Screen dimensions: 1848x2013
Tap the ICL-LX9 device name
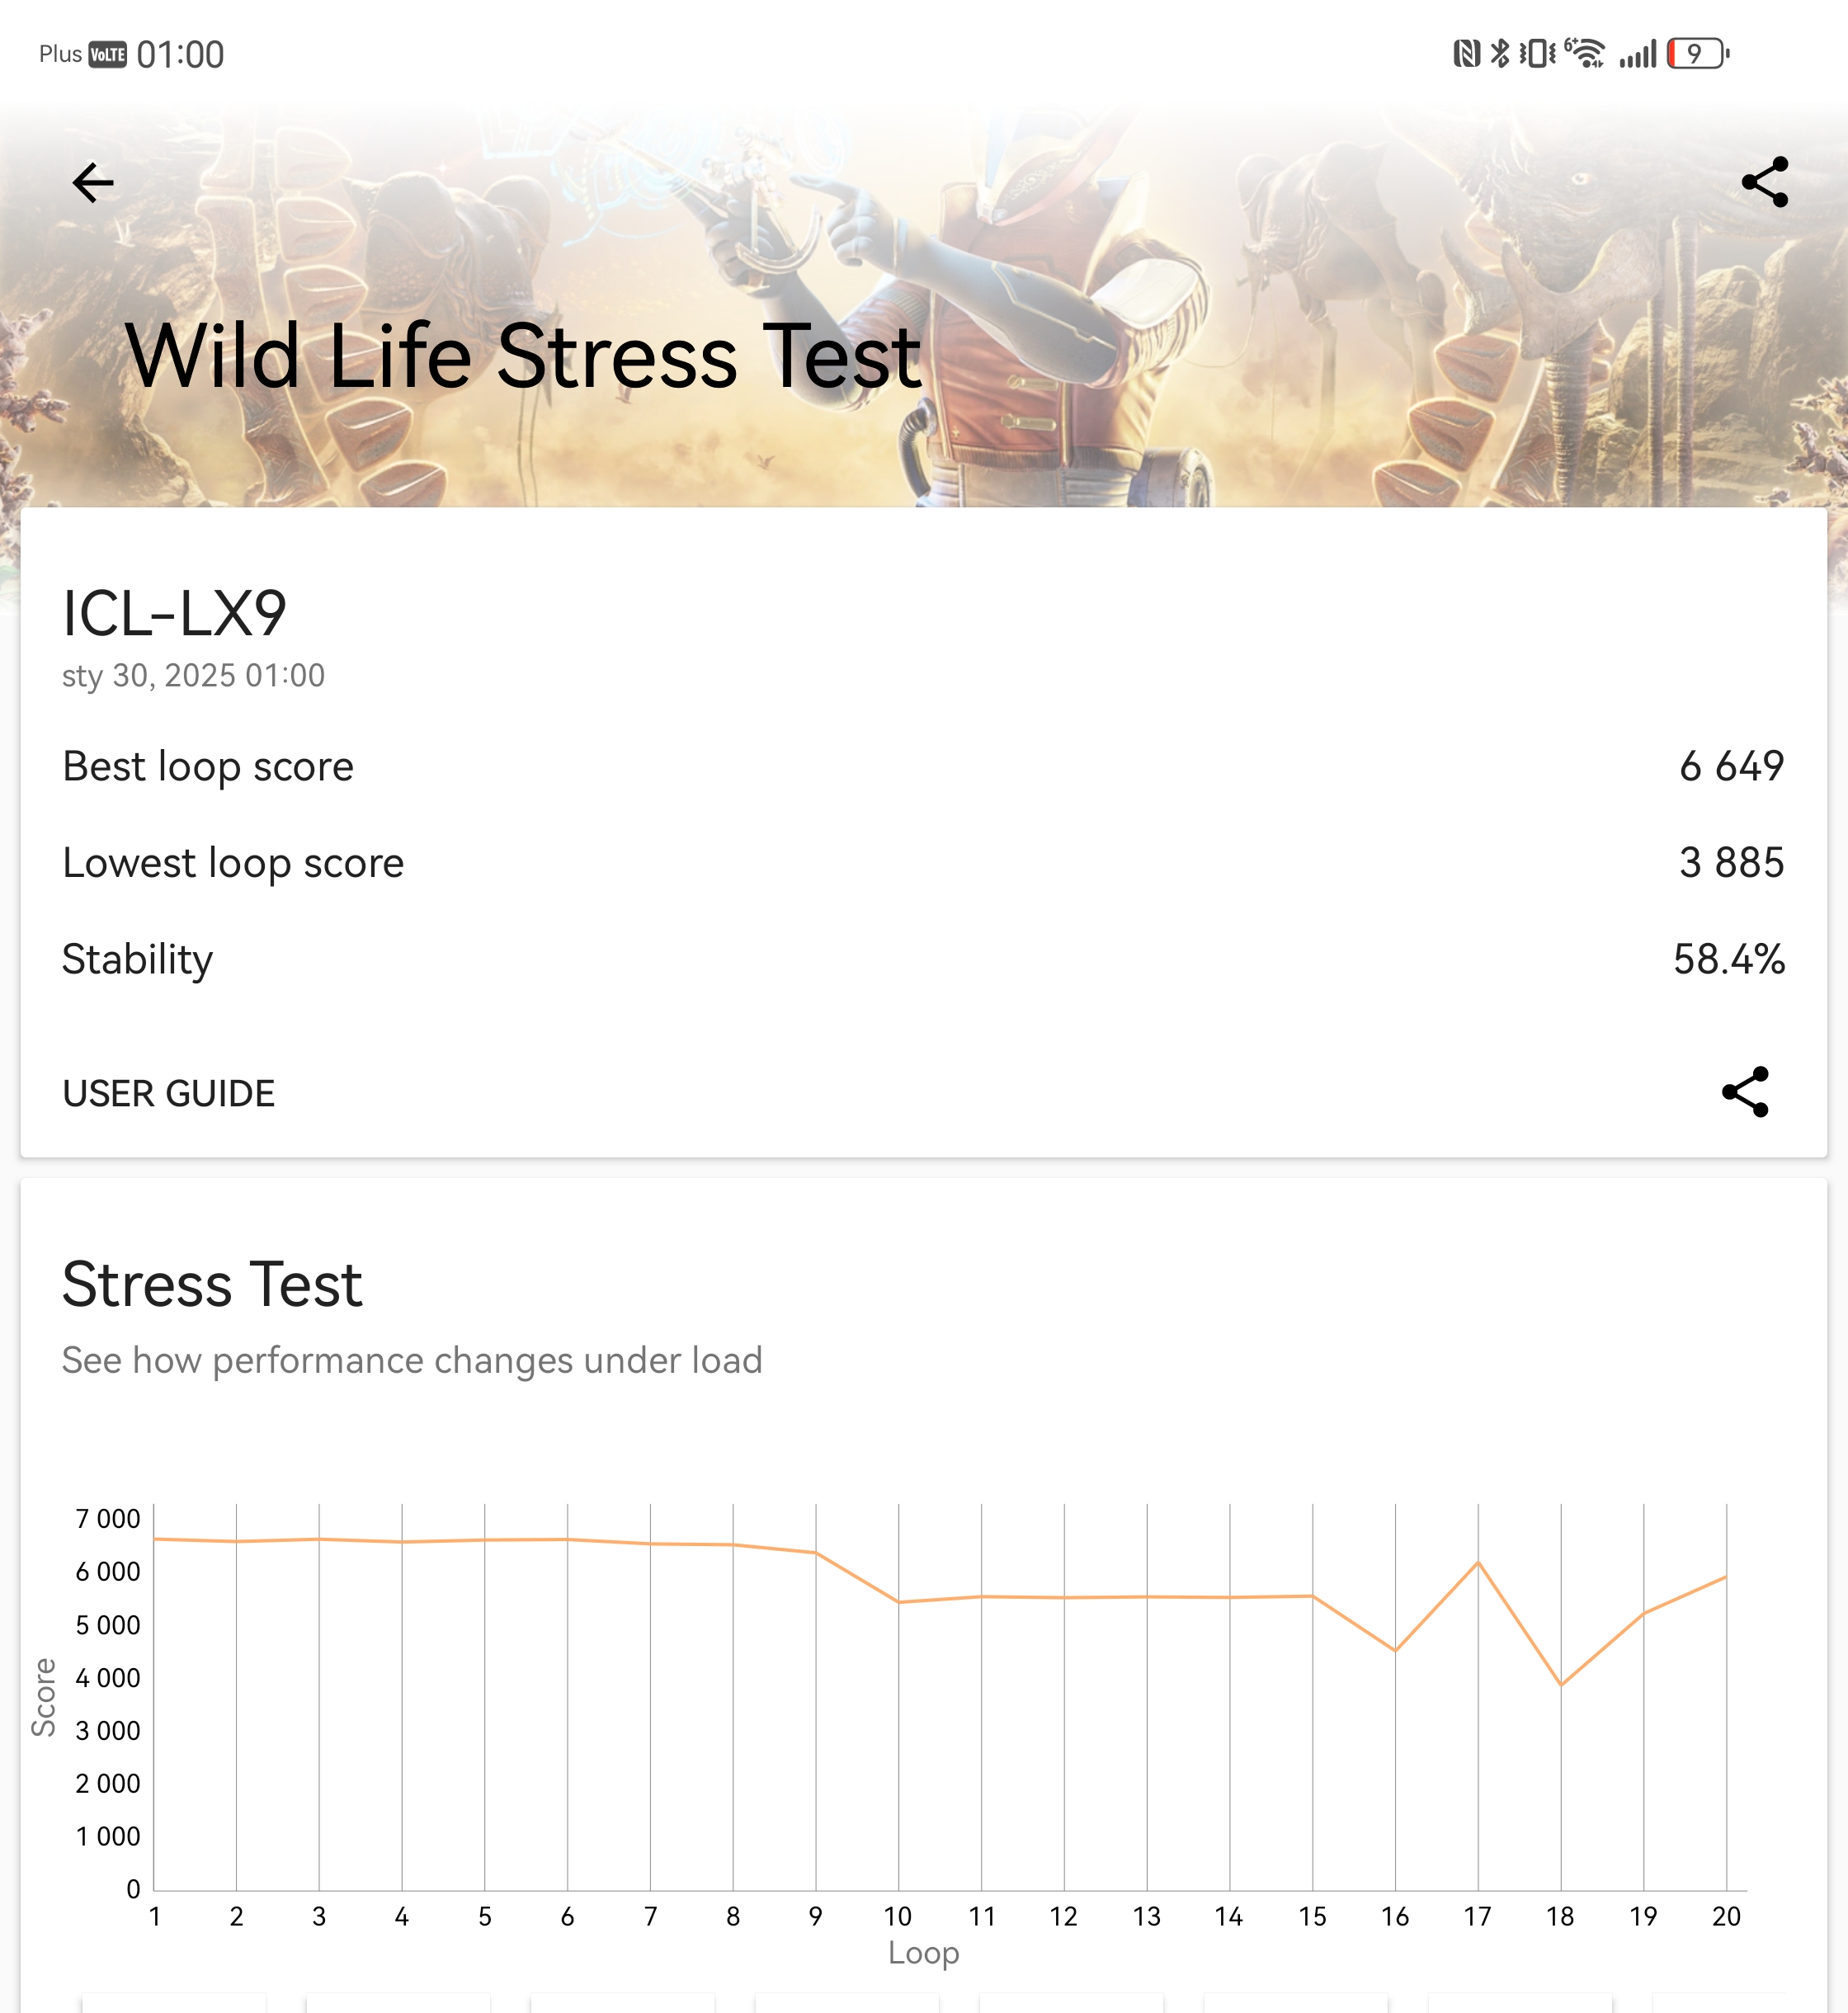[x=174, y=613]
